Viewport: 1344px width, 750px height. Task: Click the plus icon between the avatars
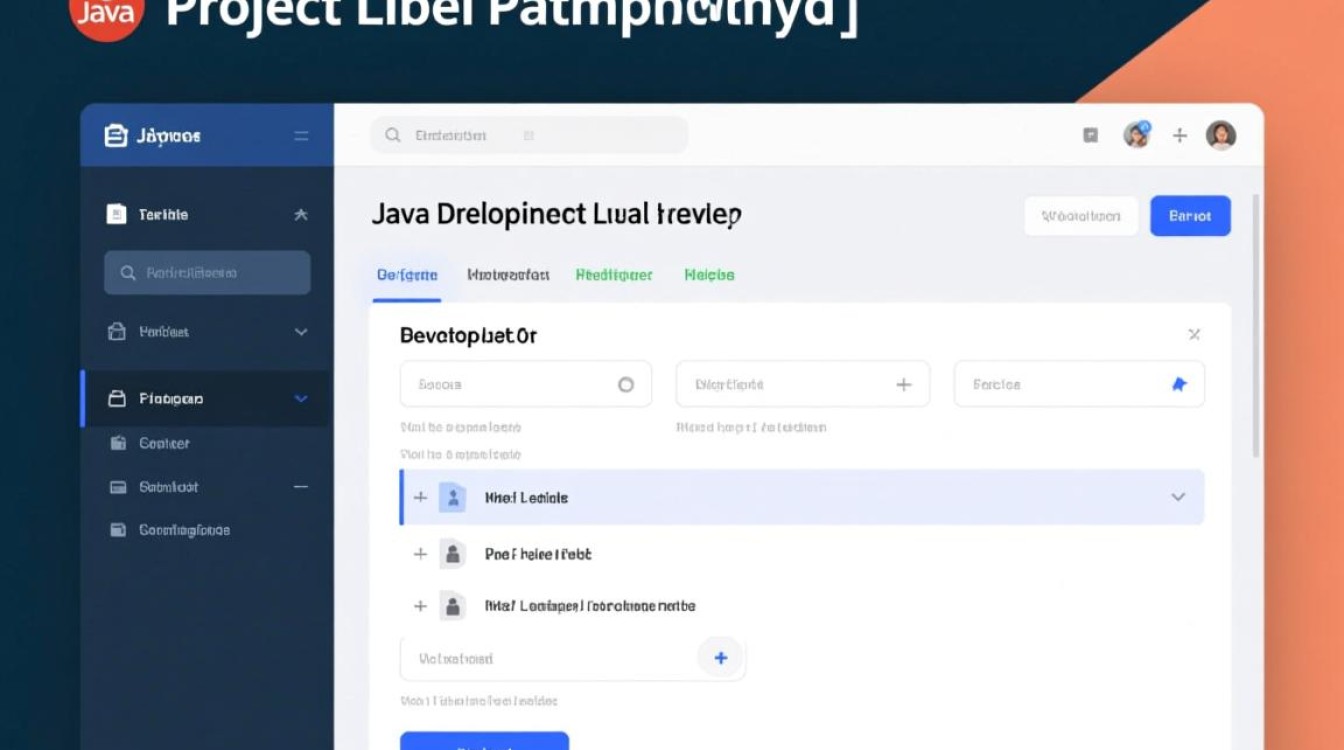(1180, 135)
